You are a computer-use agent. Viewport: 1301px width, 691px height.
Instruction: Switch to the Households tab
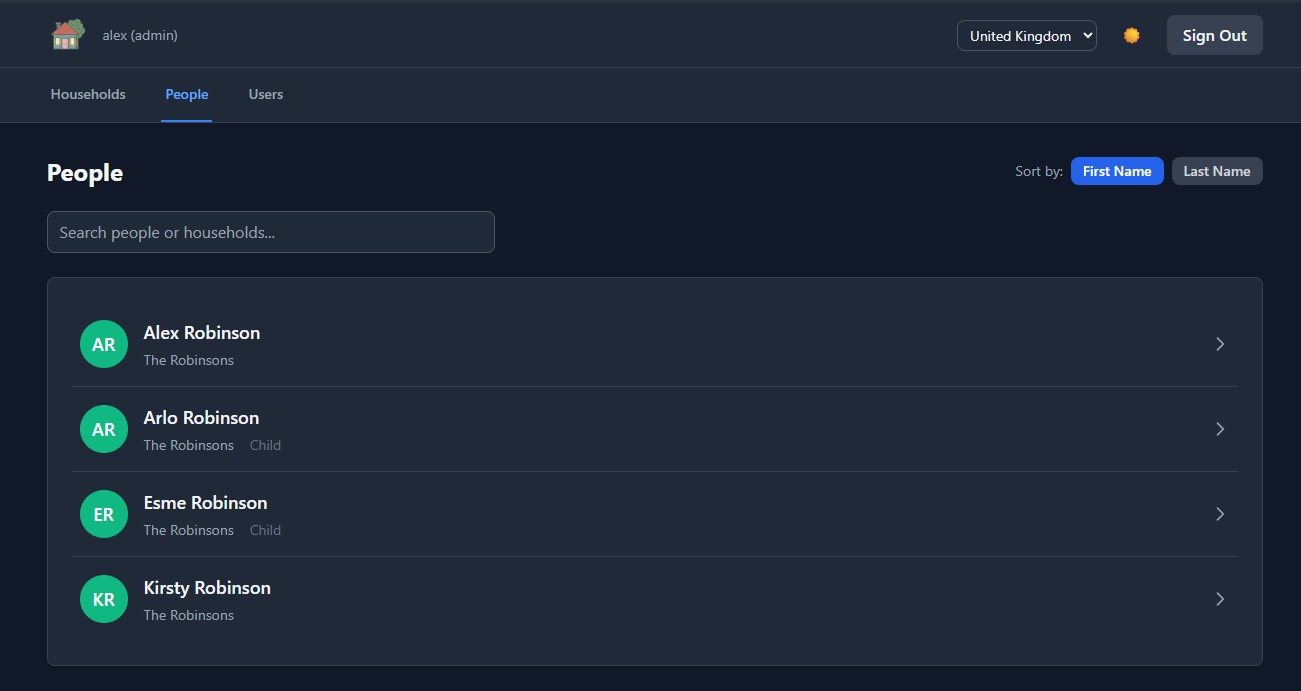[x=88, y=94]
